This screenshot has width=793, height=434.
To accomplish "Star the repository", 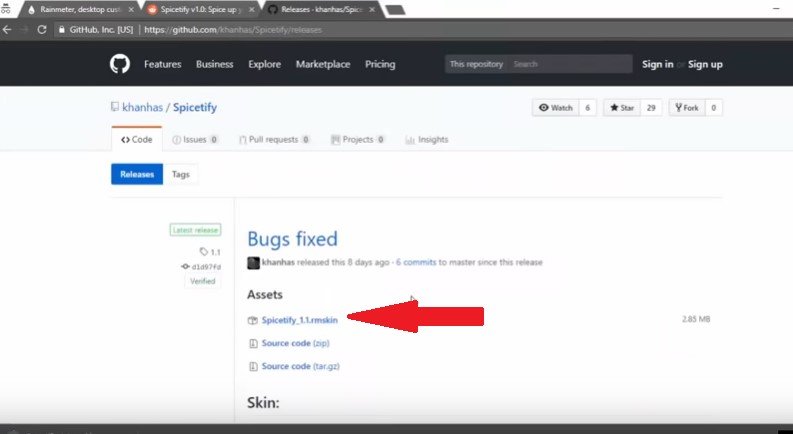I will tap(622, 108).
